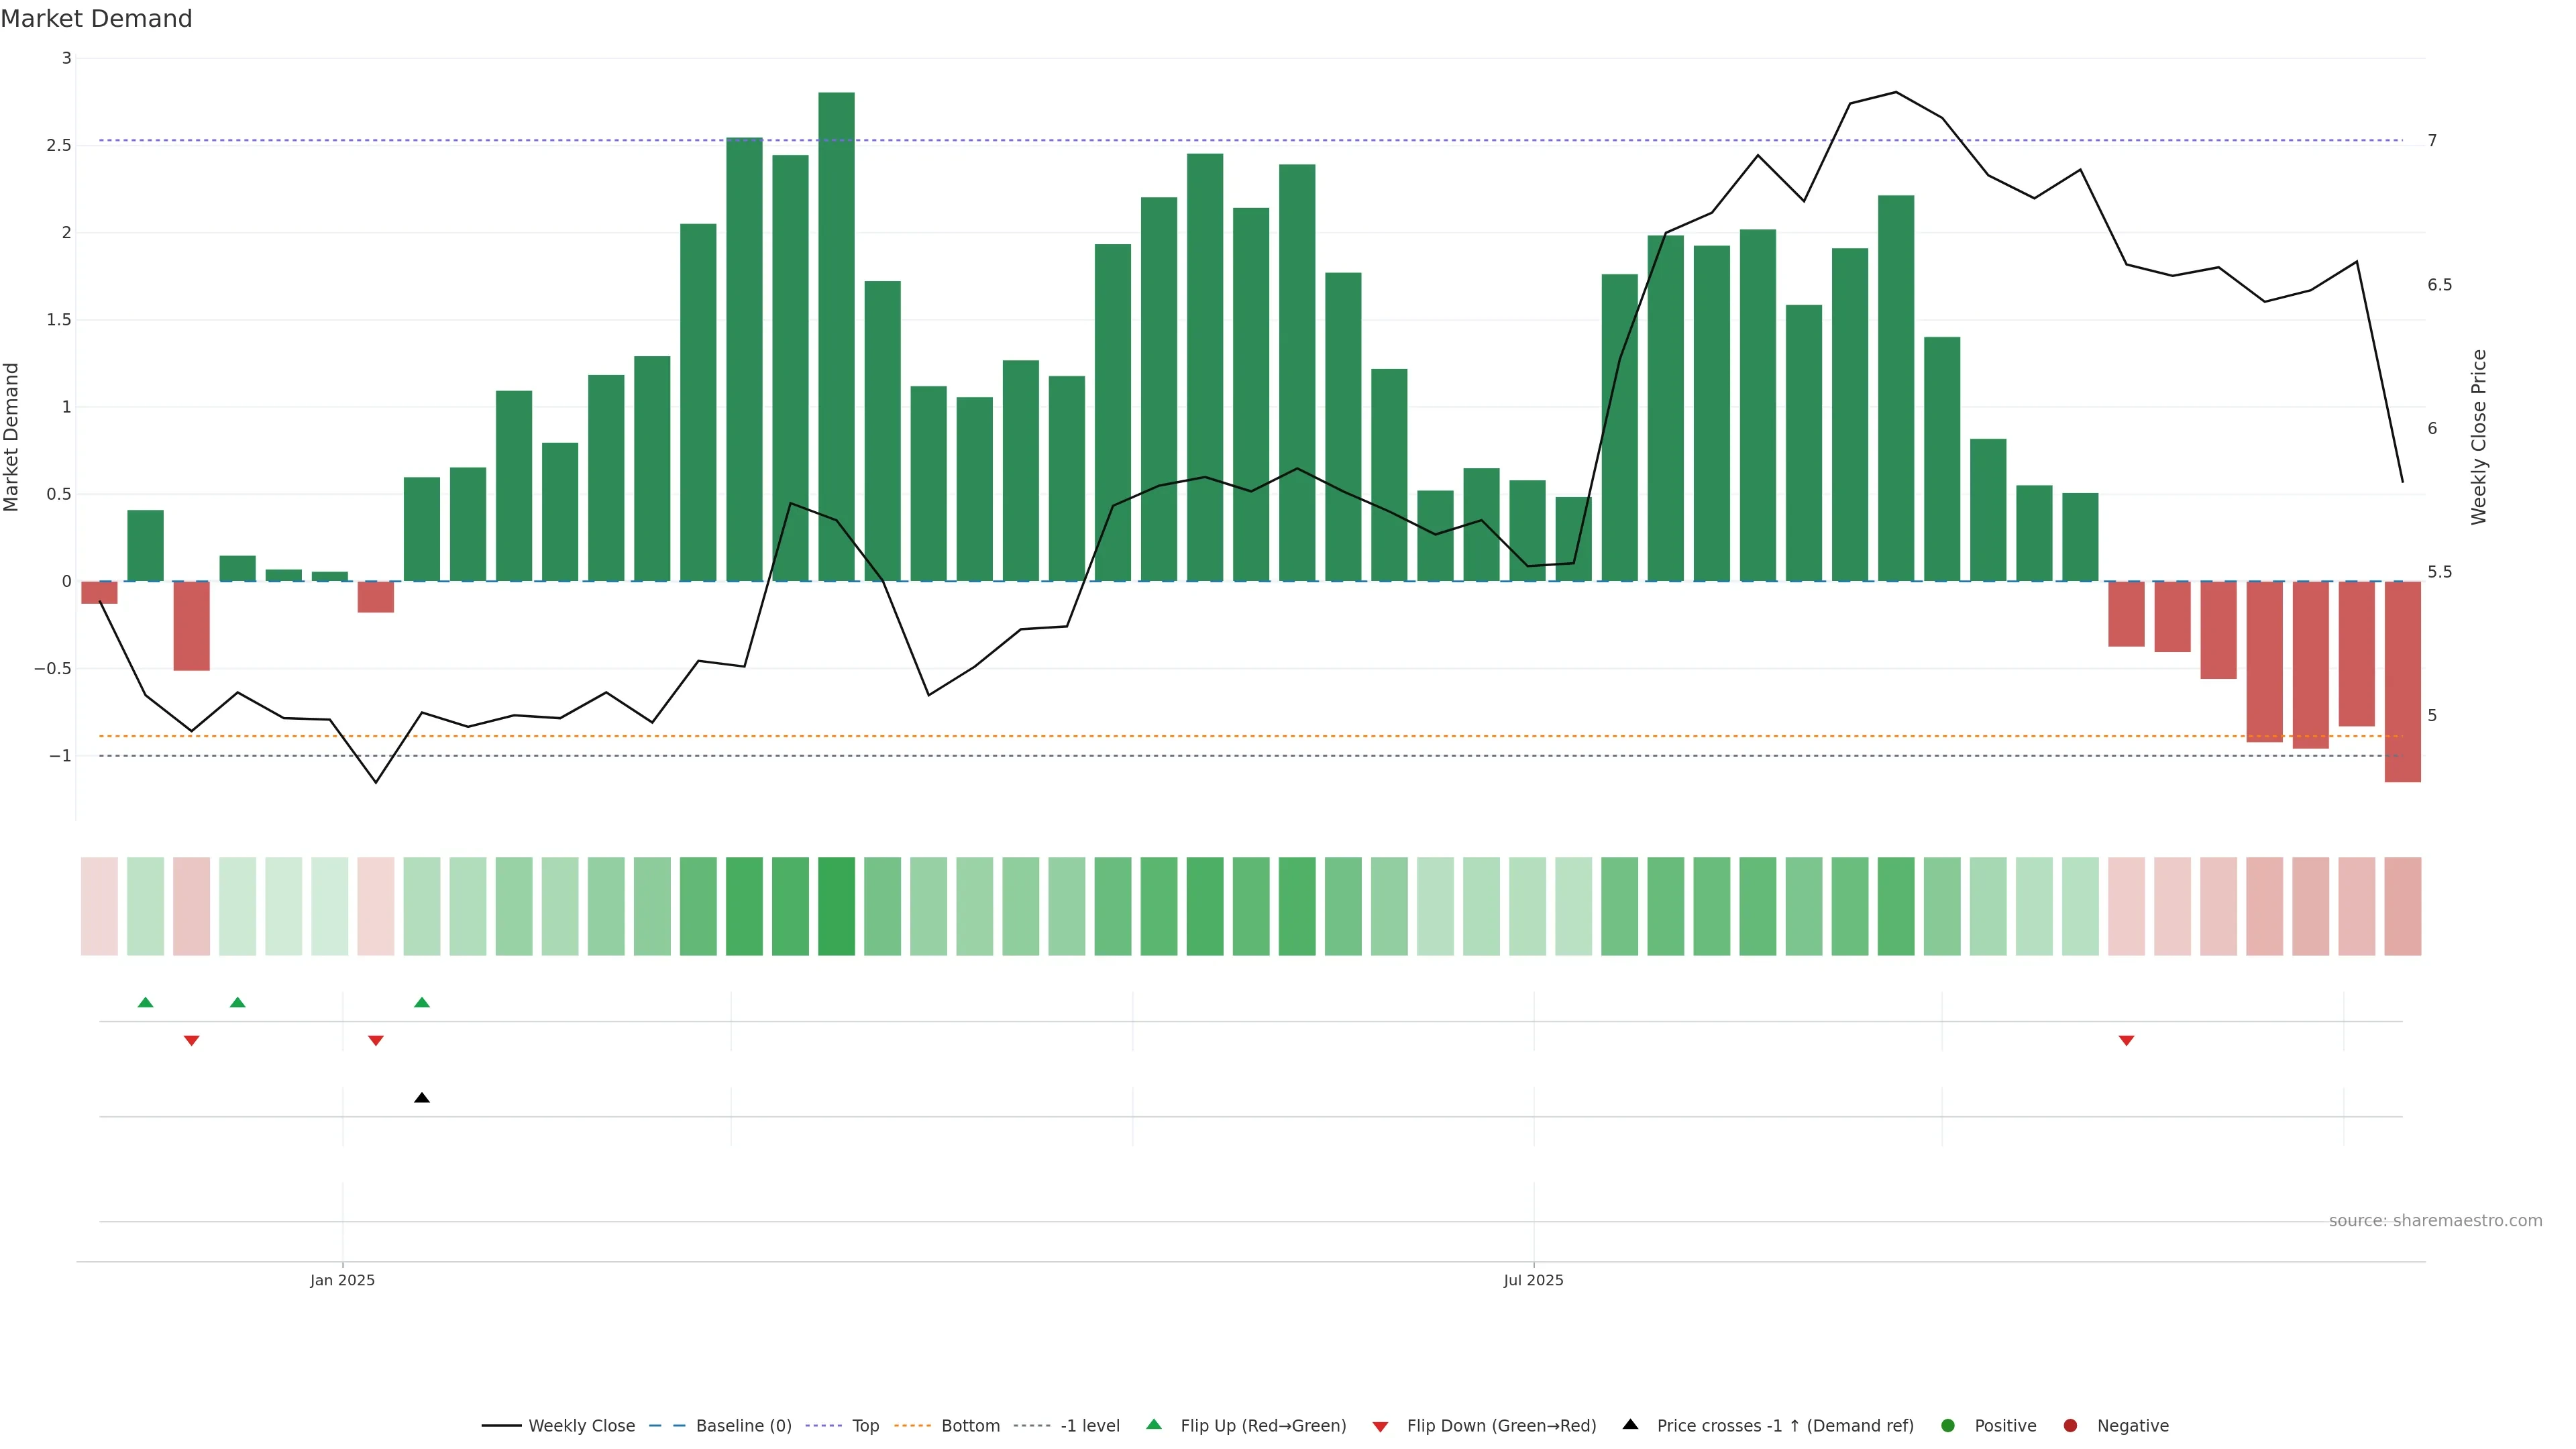Screen dimensions: 2576x1449
Task: Click the last red negative demand bar
Action: 2402,681
